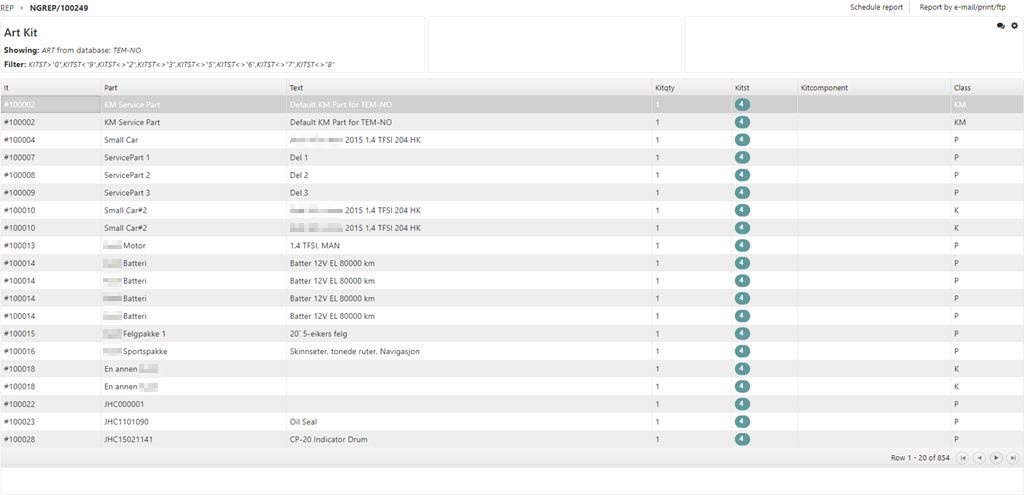1024x495 pixels.
Task: Sort by Text column header
Action: coord(297,88)
